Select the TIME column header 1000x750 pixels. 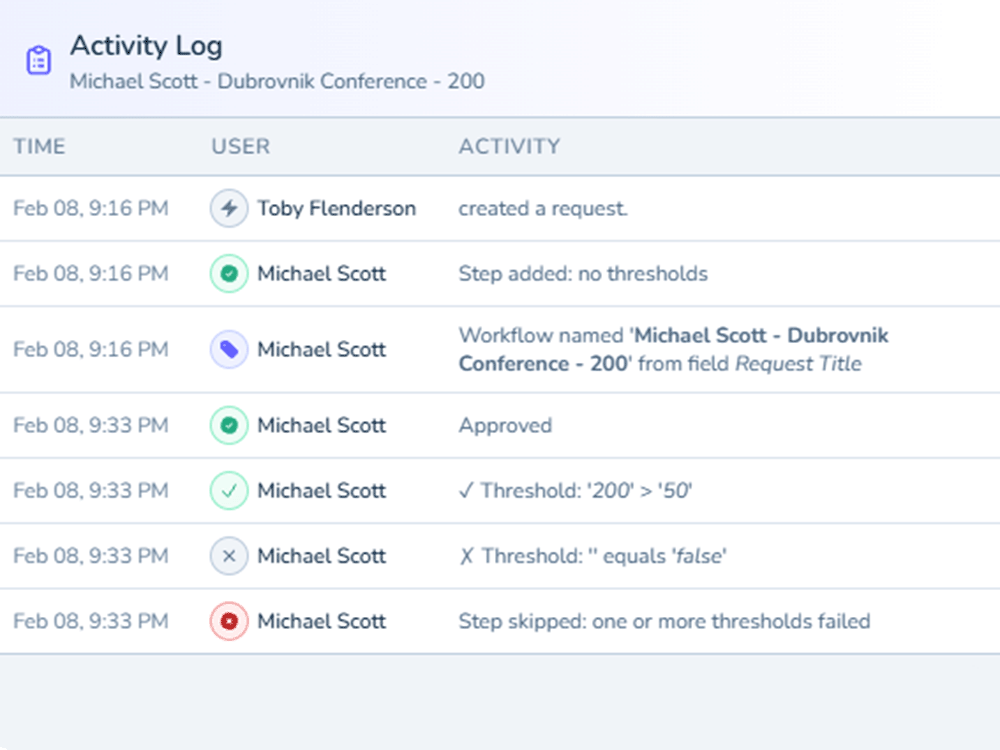[x=40, y=146]
